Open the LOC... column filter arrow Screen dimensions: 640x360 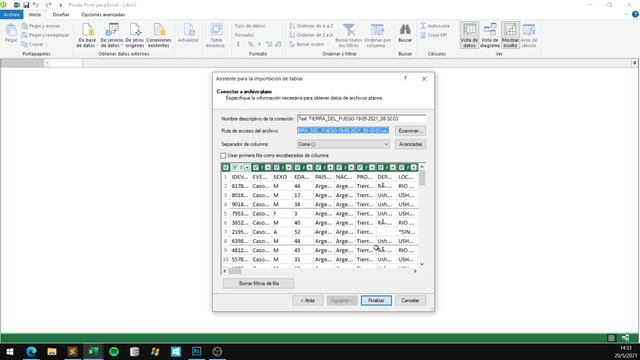click(x=413, y=167)
